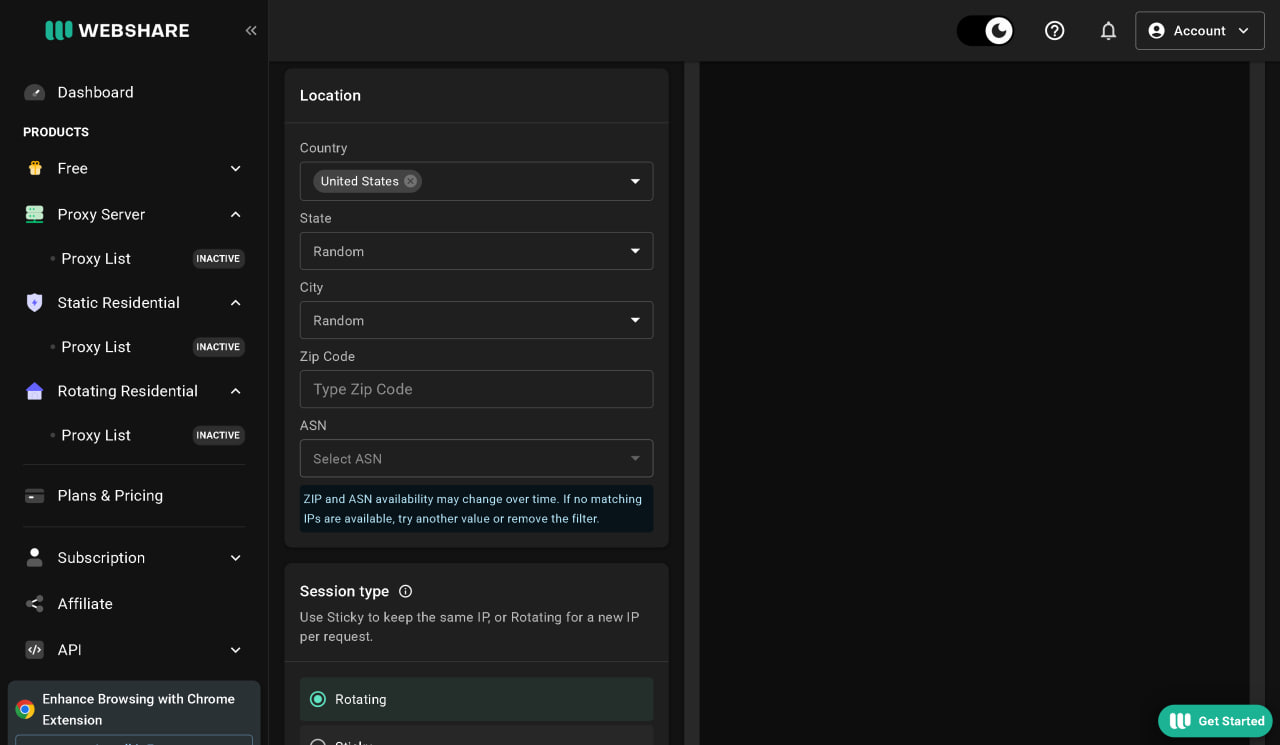Collapse the sidebar with double-chevron icon
The height and width of the screenshot is (745, 1280).
pyautogui.click(x=251, y=30)
